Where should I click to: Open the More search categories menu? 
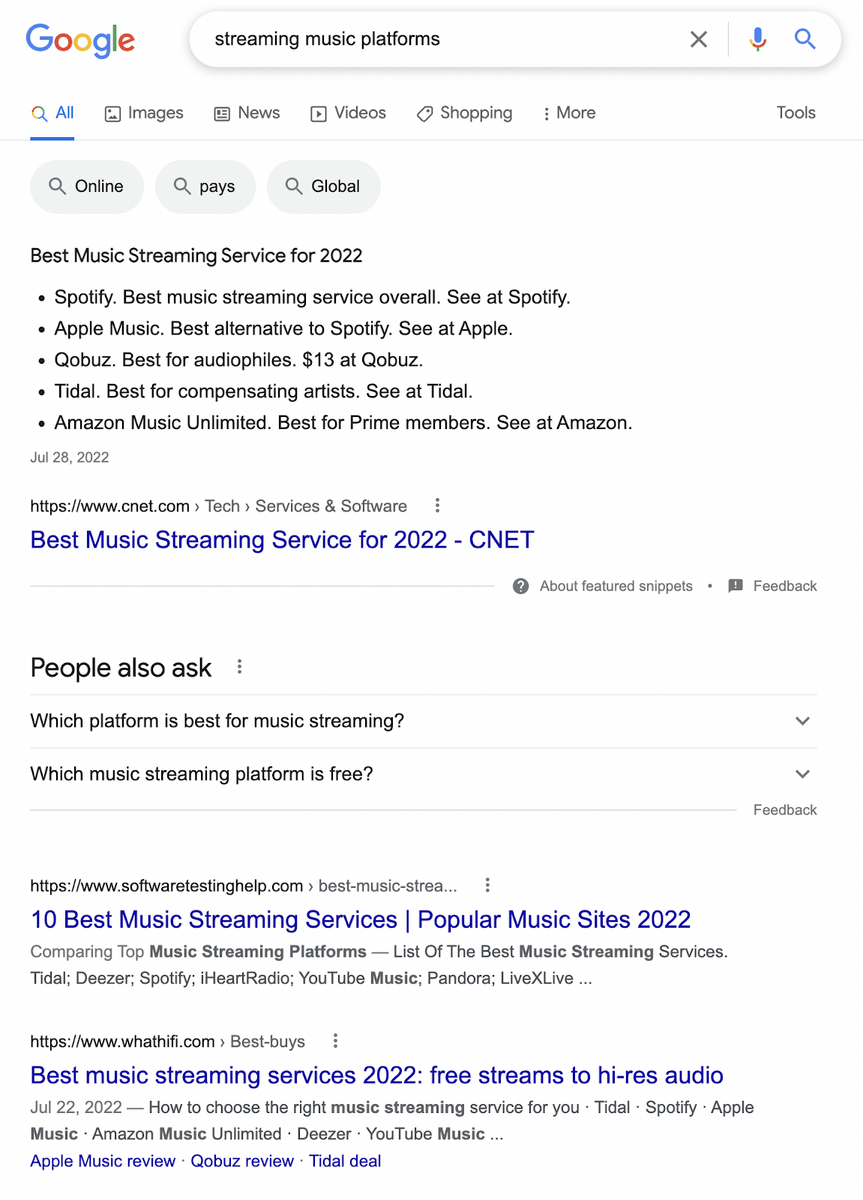568,113
